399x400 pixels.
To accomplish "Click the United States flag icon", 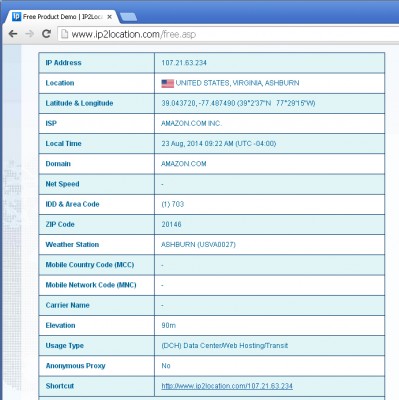I will [x=168, y=83].
